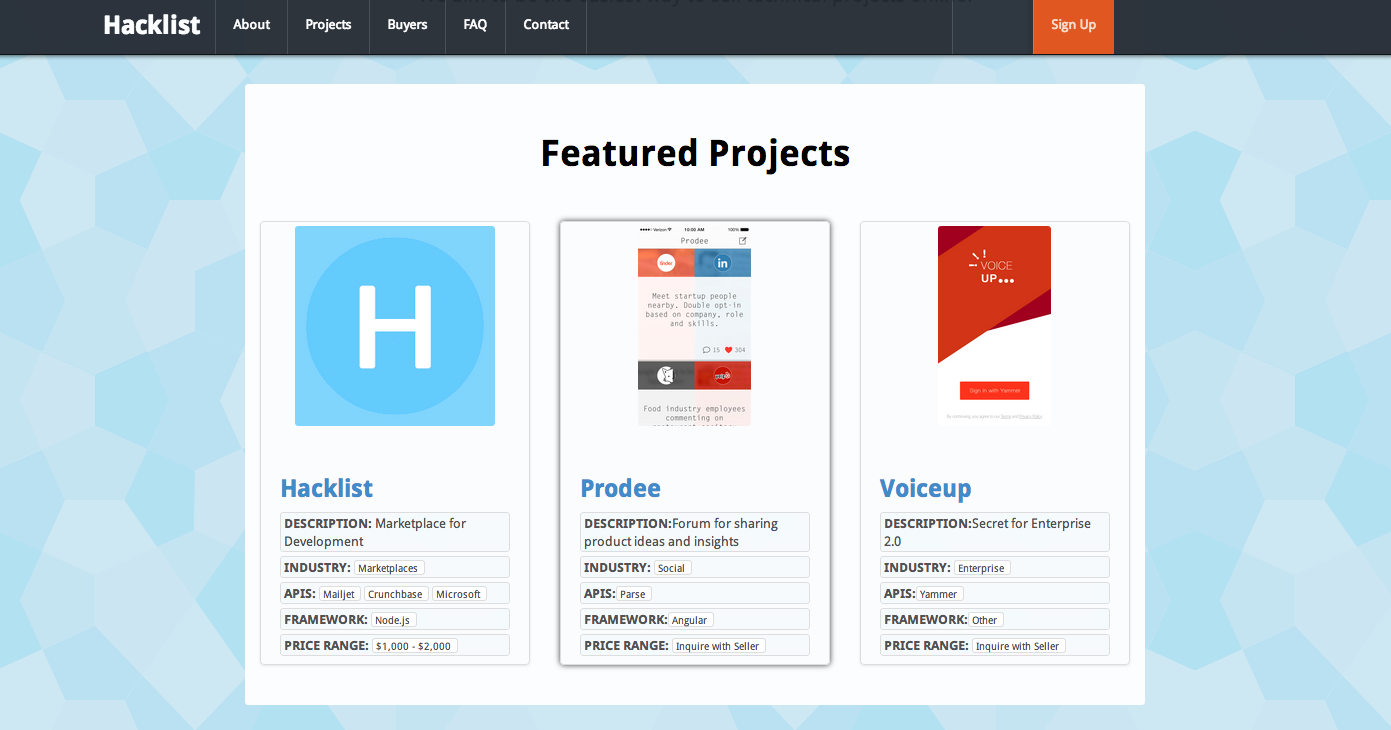Click the heart icon in Prodee screenshot
Image resolution: width=1391 pixels, height=730 pixels.
click(x=729, y=350)
